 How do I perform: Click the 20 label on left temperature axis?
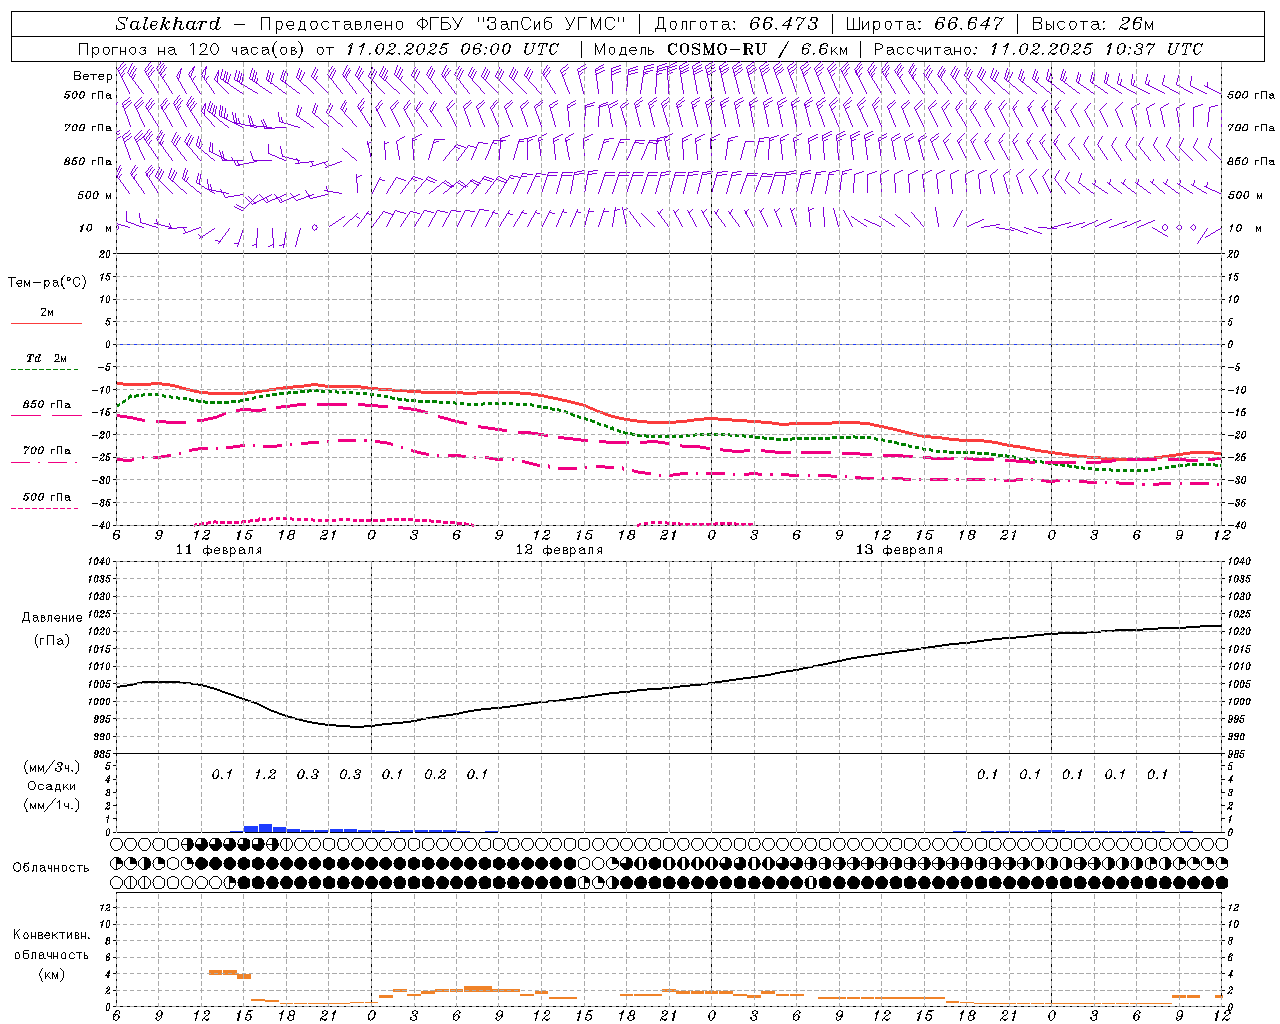click(x=107, y=255)
